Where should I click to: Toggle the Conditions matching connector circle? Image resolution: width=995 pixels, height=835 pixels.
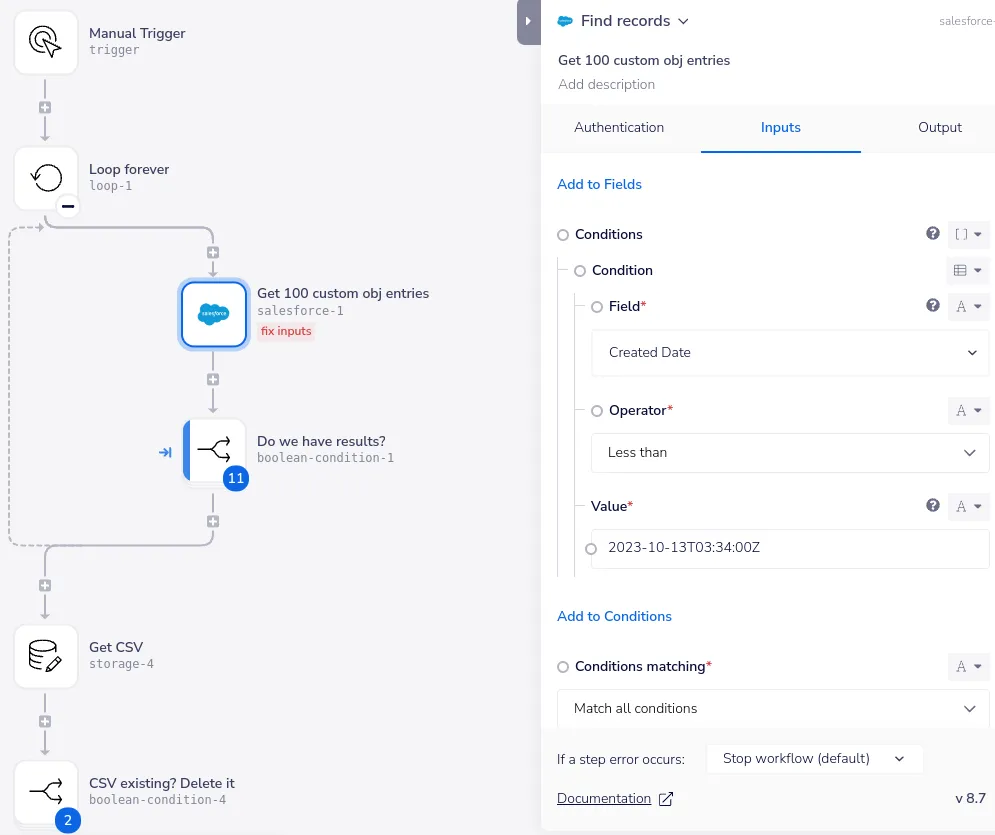coord(563,667)
